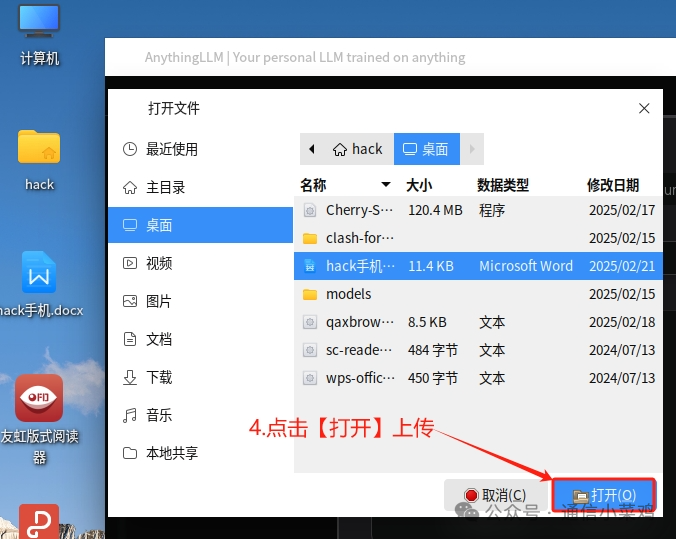Viewport: 676px width, 539px height.
Task: Click the hack手机… document icon
Action: coord(310,266)
